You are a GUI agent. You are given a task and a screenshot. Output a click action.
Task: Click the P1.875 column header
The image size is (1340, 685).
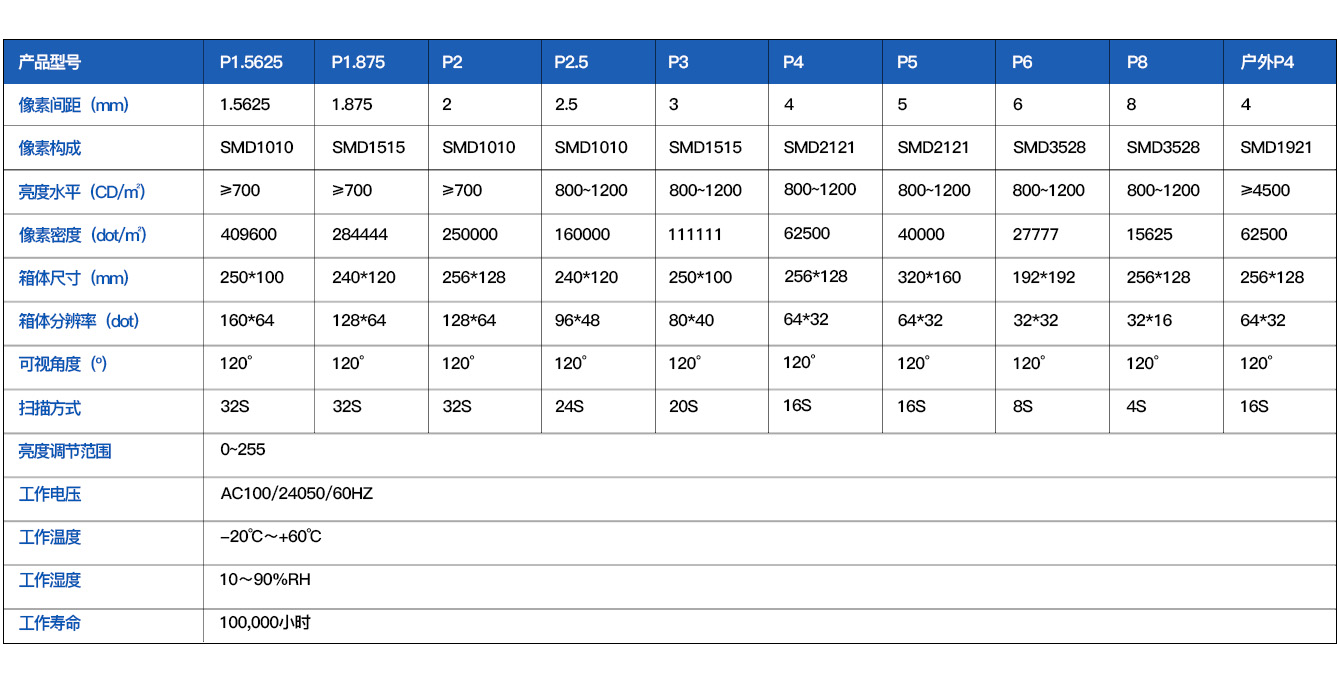(358, 62)
